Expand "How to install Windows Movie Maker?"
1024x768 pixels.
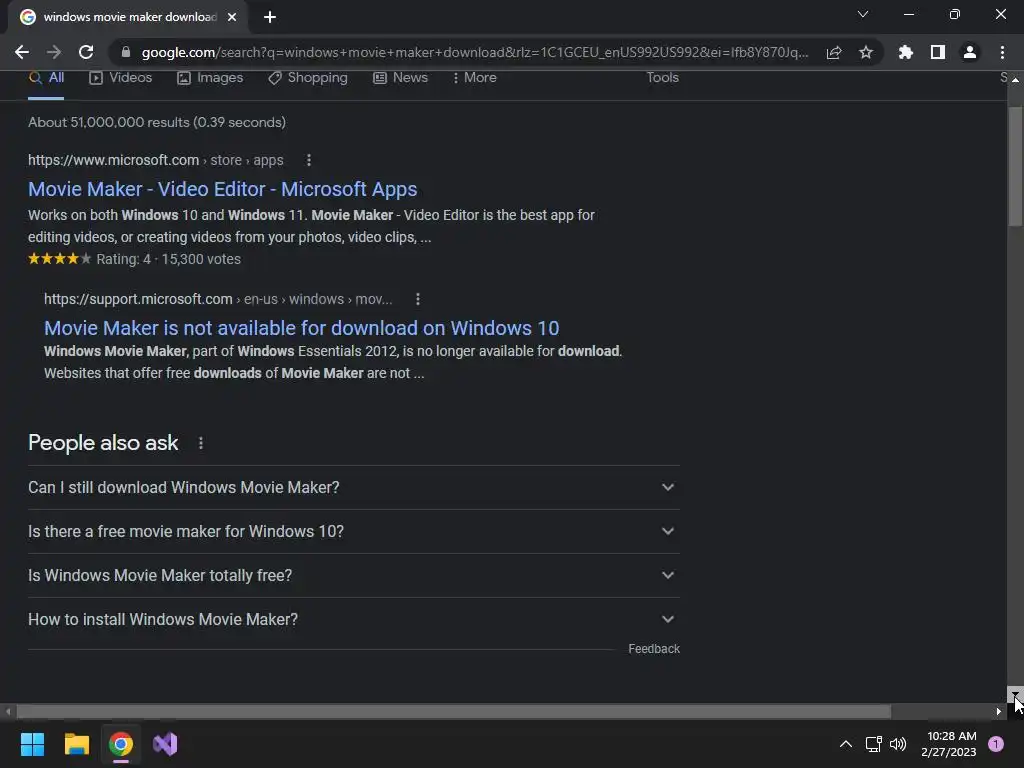(x=353, y=619)
